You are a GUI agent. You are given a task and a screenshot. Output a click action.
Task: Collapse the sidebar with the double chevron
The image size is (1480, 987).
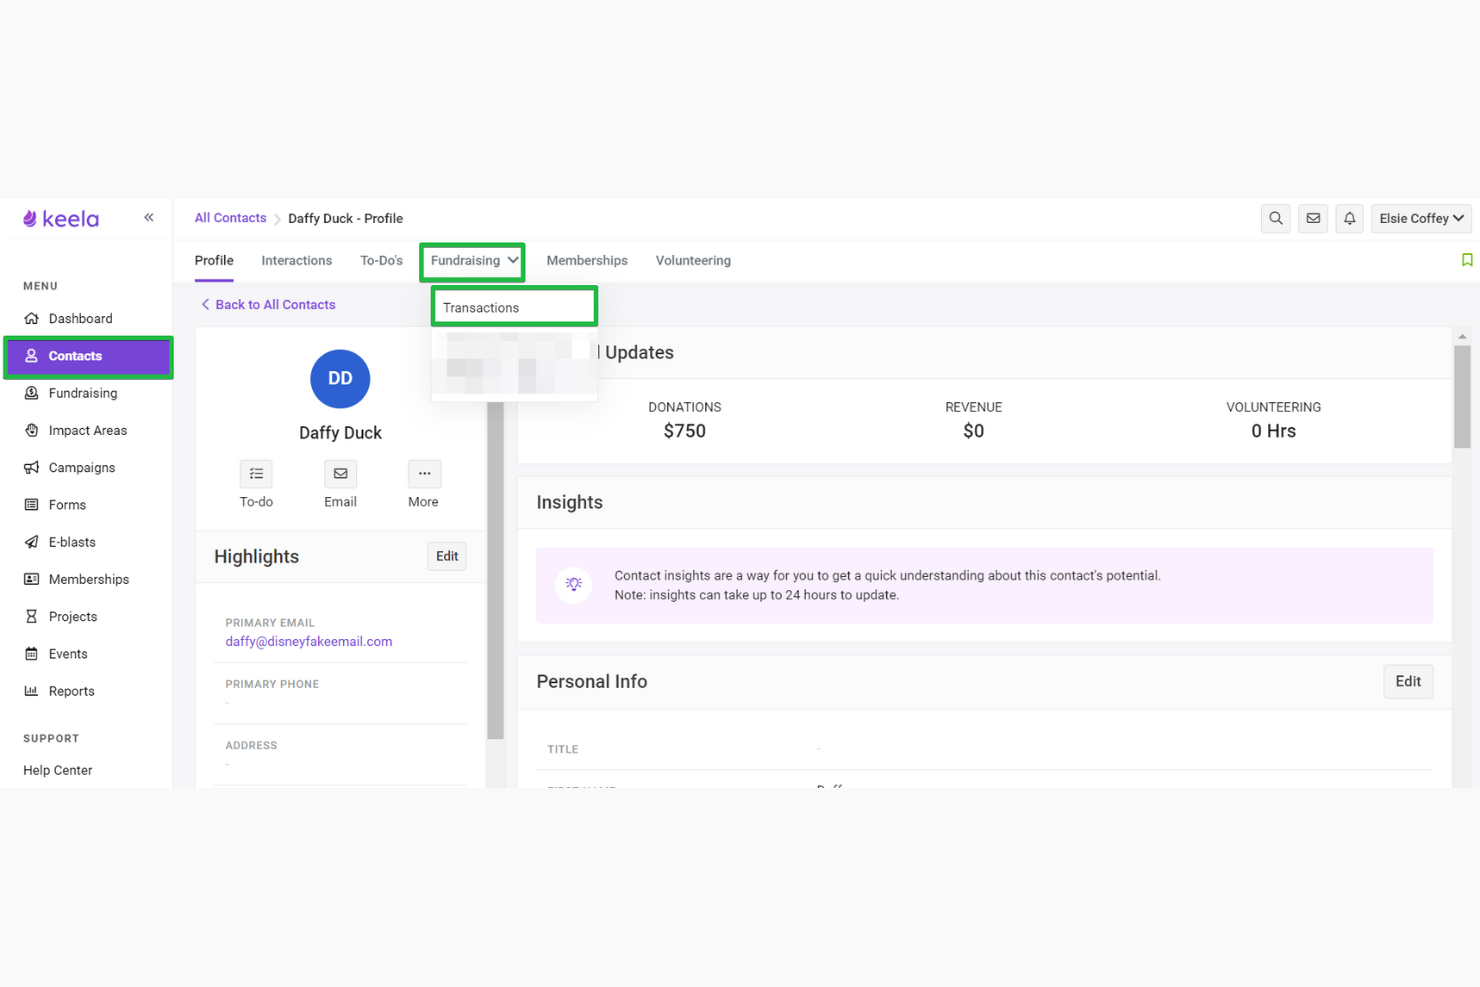(148, 217)
